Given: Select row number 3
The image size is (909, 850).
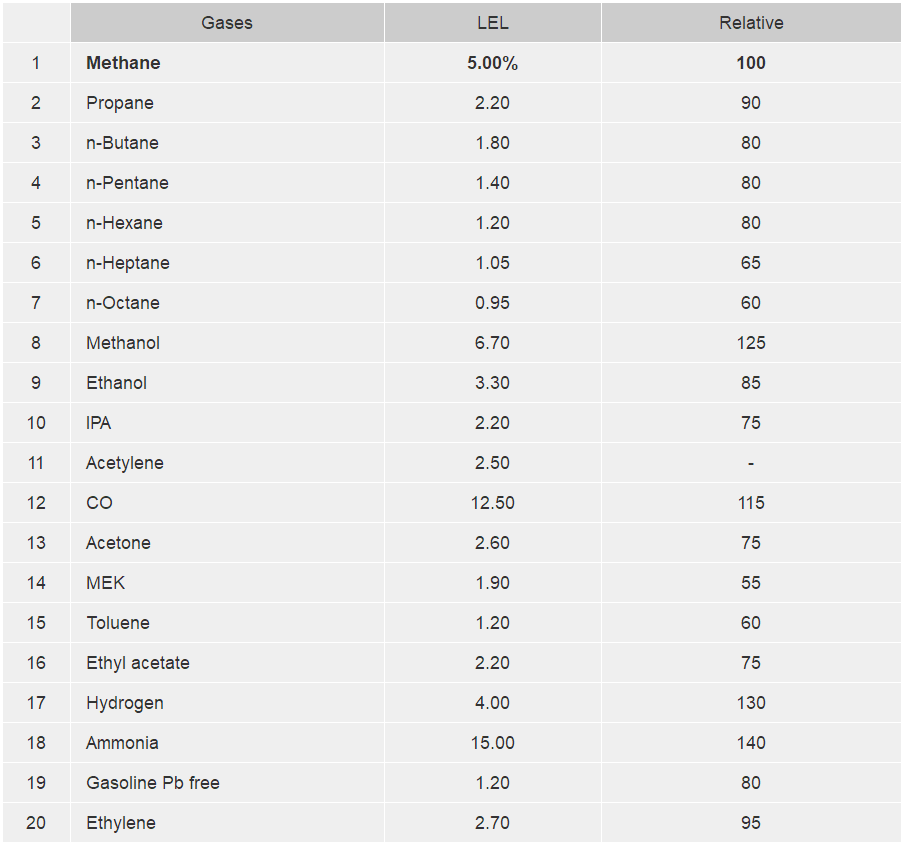Looking at the screenshot, I should [36, 143].
